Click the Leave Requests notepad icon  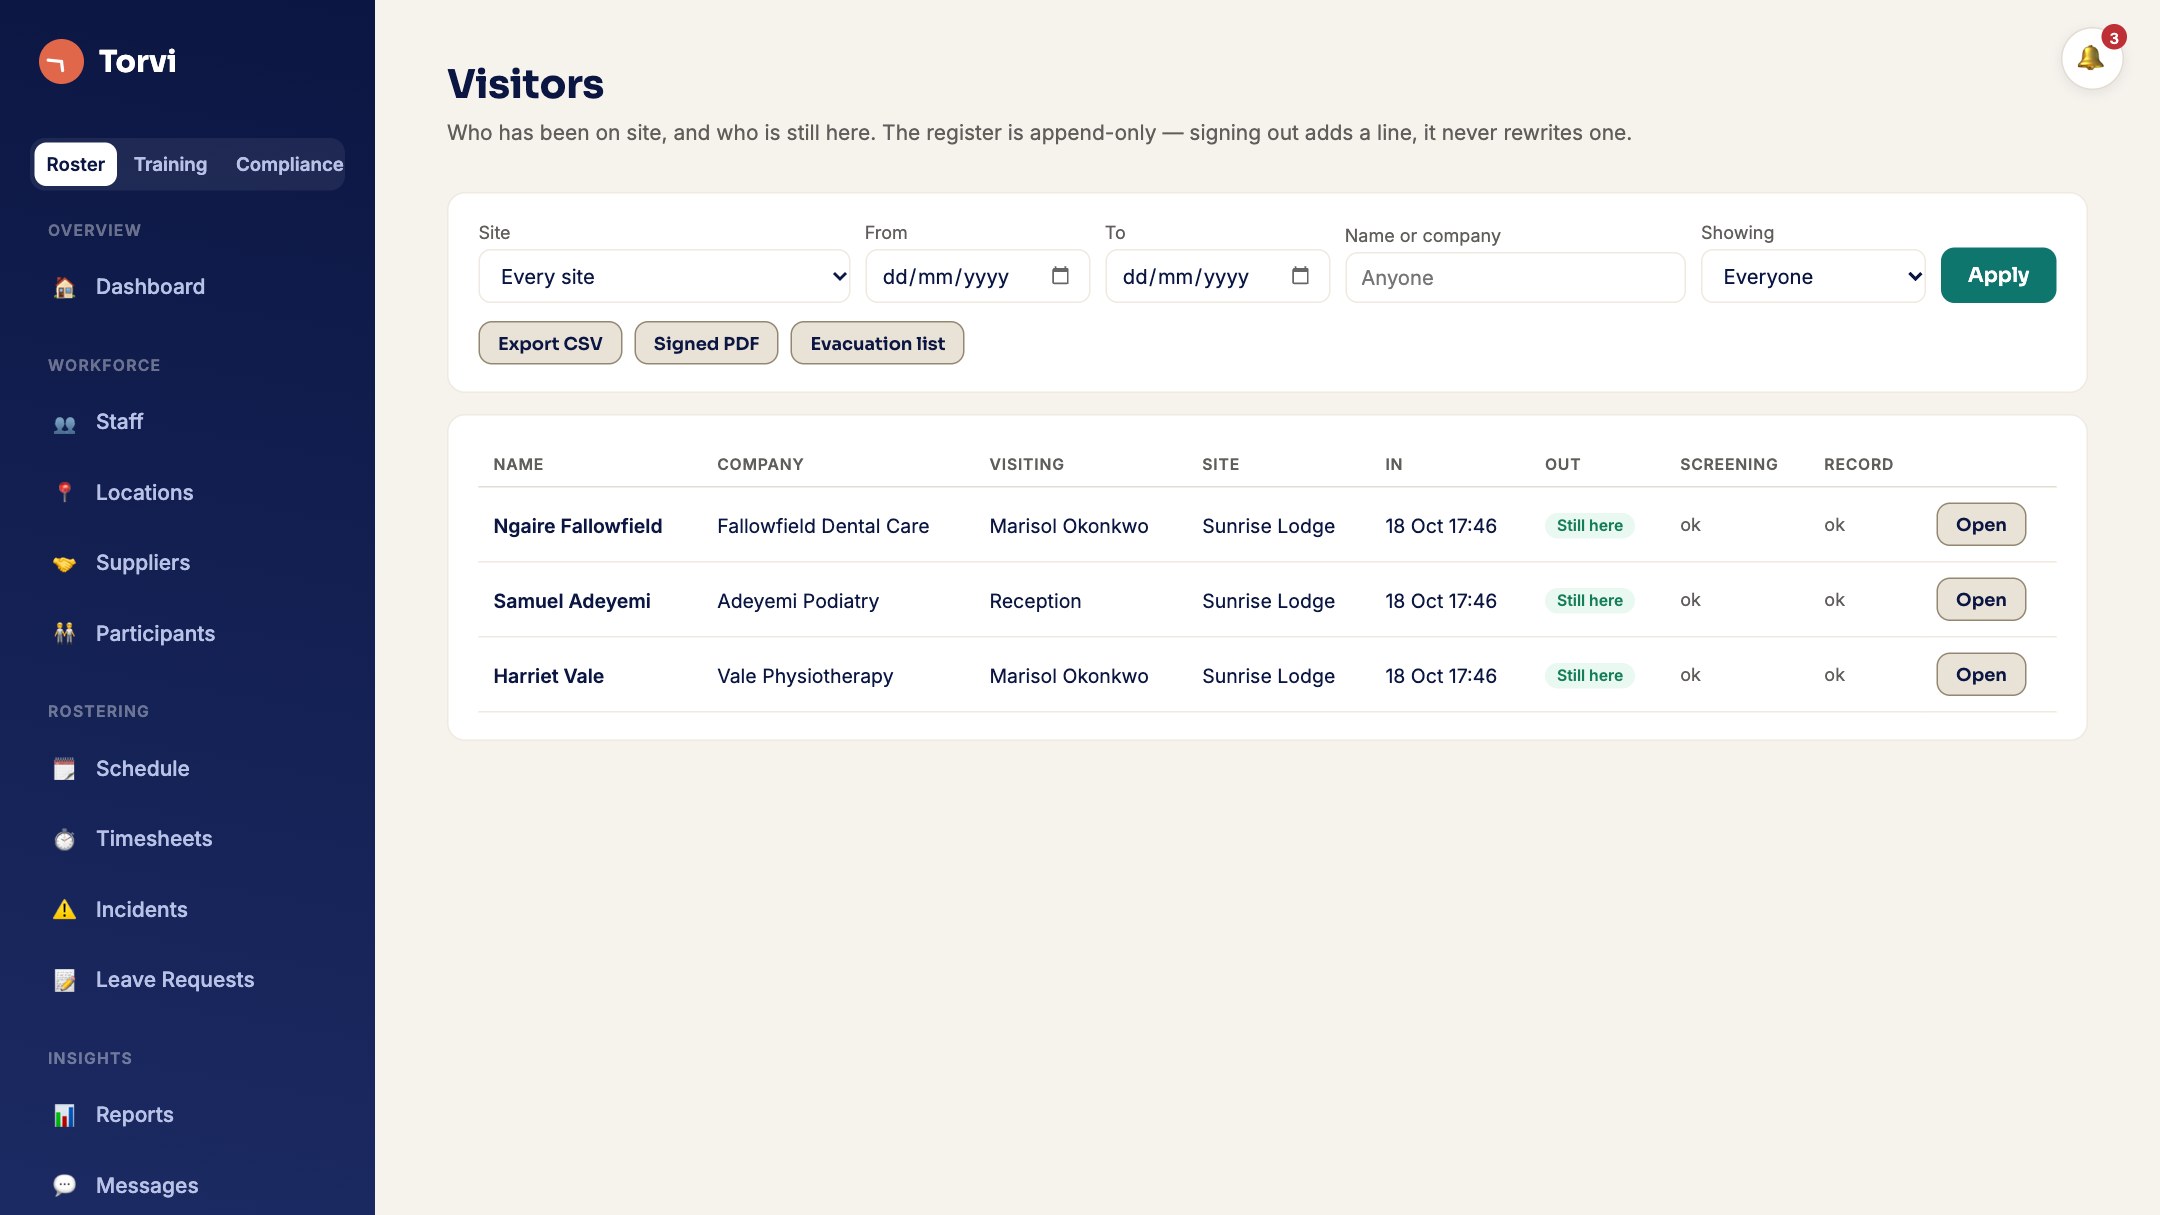click(x=65, y=980)
